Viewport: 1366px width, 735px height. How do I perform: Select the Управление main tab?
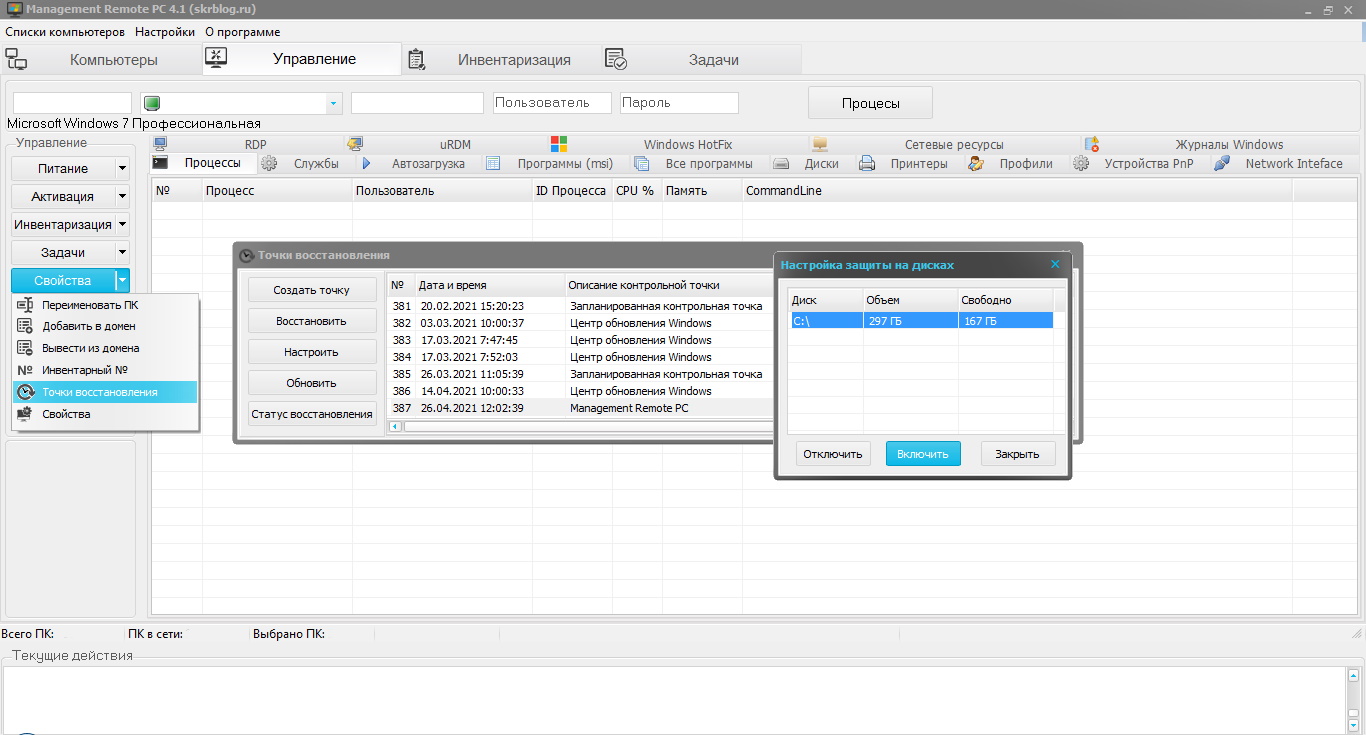click(x=302, y=59)
